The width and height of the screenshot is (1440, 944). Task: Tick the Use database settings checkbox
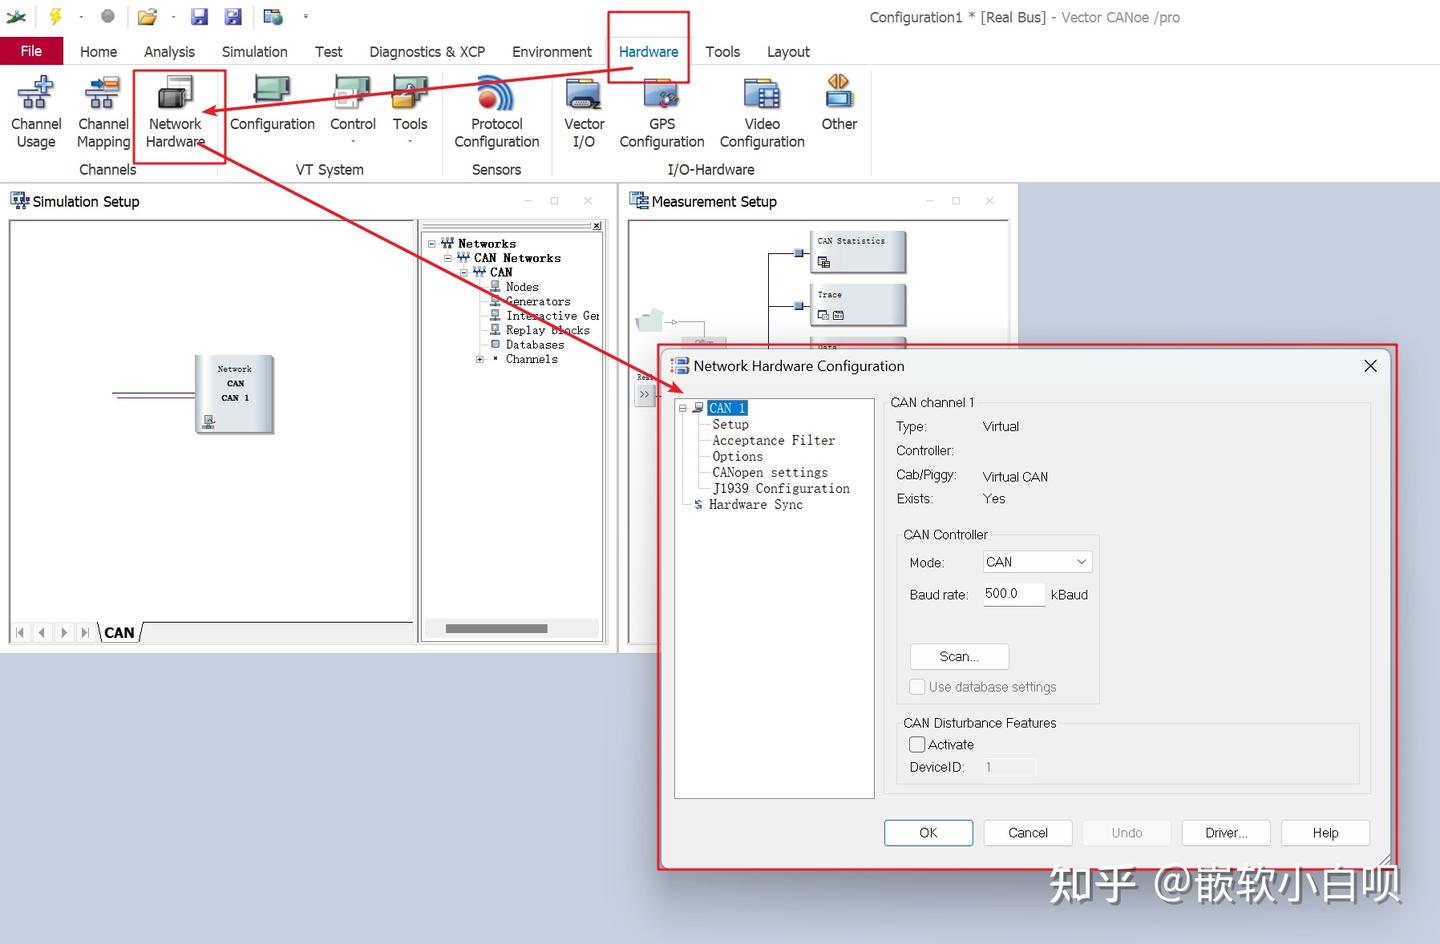pos(917,687)
